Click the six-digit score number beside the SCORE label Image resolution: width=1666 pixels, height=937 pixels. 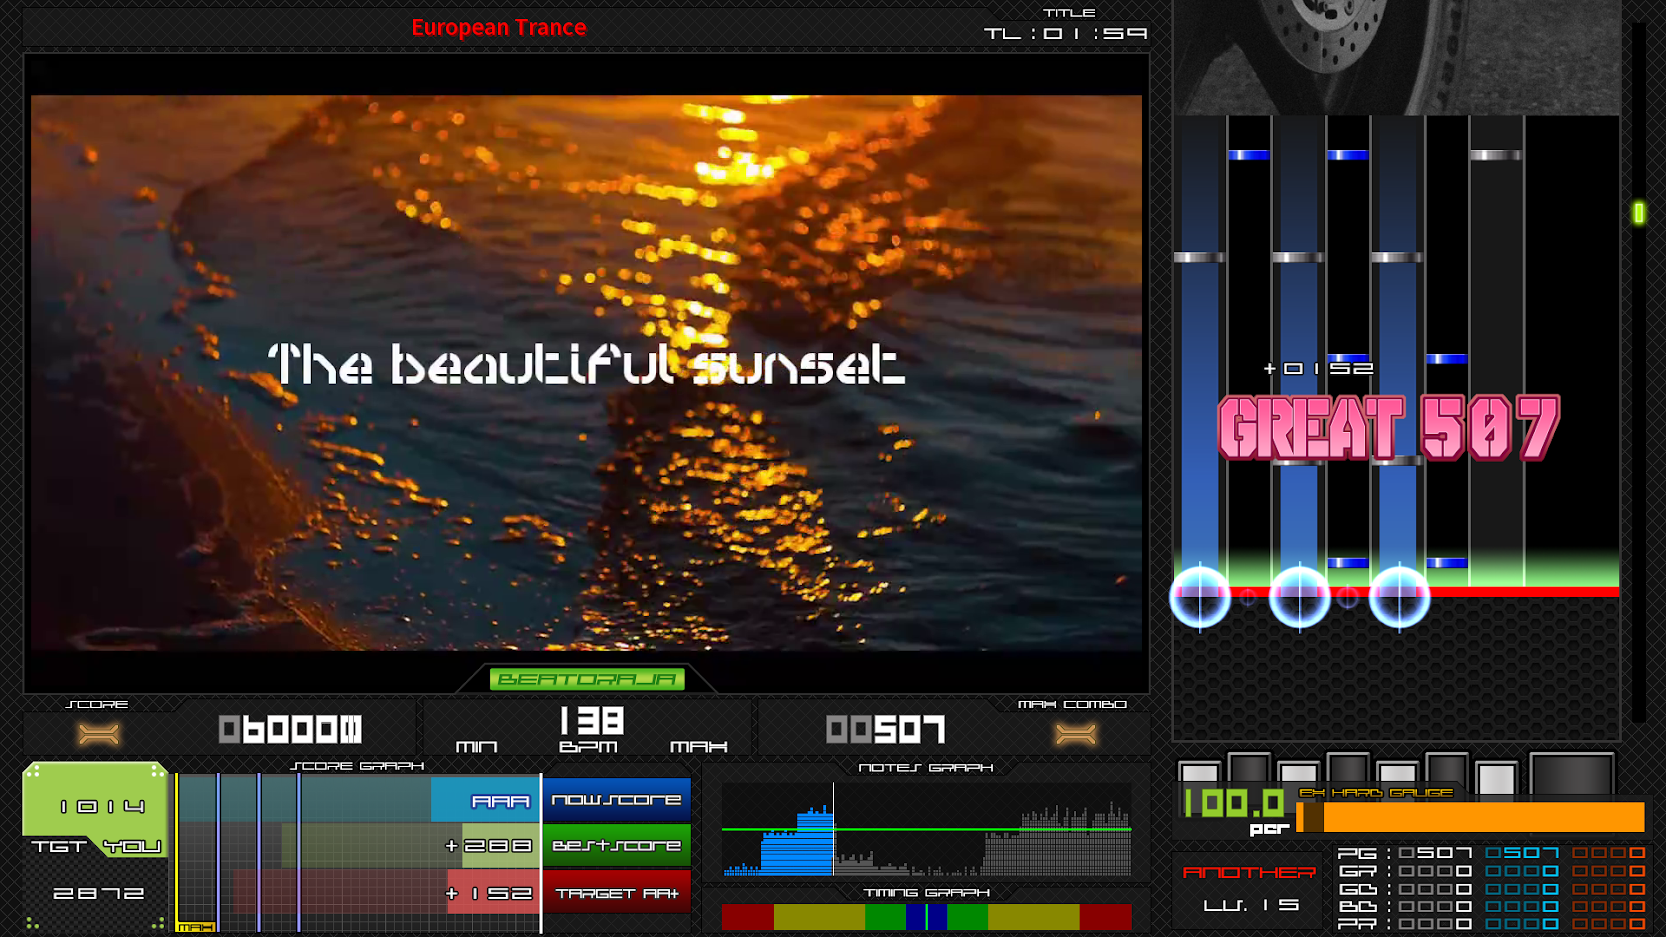pos(290,729)
